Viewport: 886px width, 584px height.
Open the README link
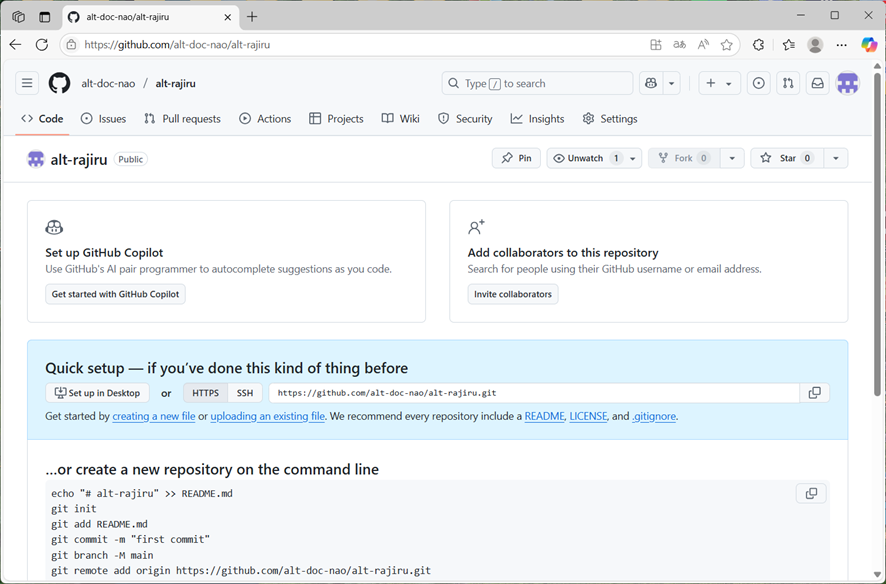click(545, 416)
